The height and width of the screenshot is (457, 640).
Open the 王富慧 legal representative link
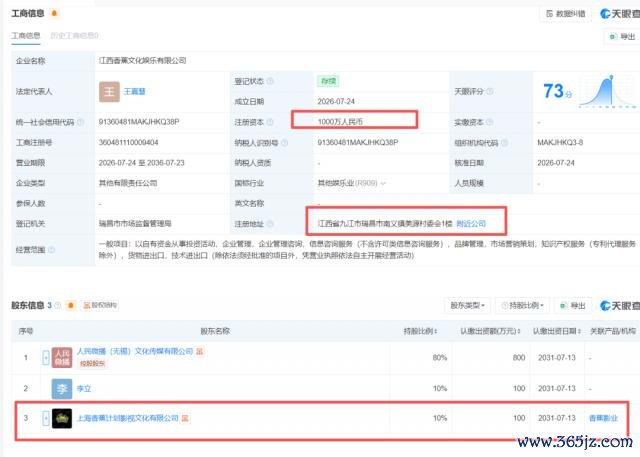(x=135, y=91)
